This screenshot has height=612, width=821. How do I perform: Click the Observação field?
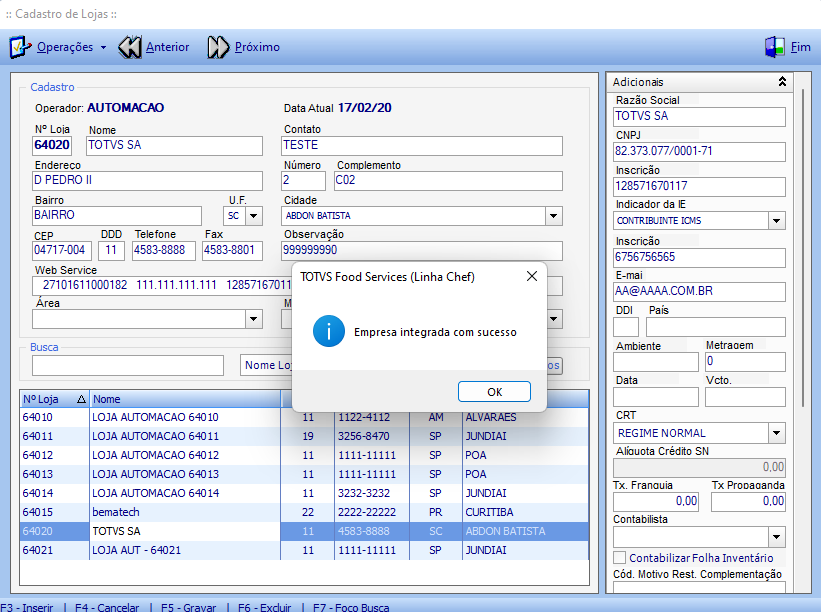pos(421,250)
